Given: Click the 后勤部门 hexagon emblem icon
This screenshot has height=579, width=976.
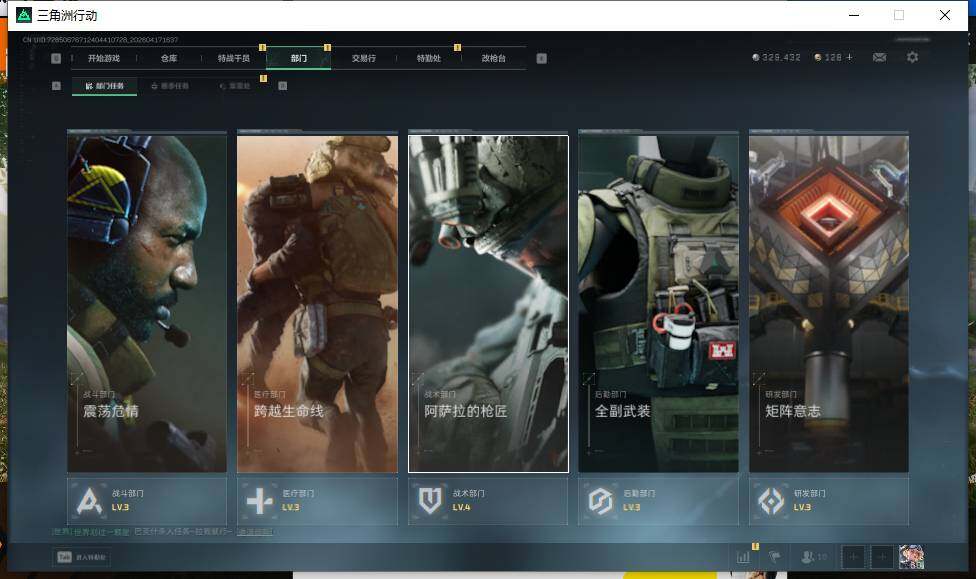Looking at the screenshot, I should pyautogui.click(x=601, y=501).
